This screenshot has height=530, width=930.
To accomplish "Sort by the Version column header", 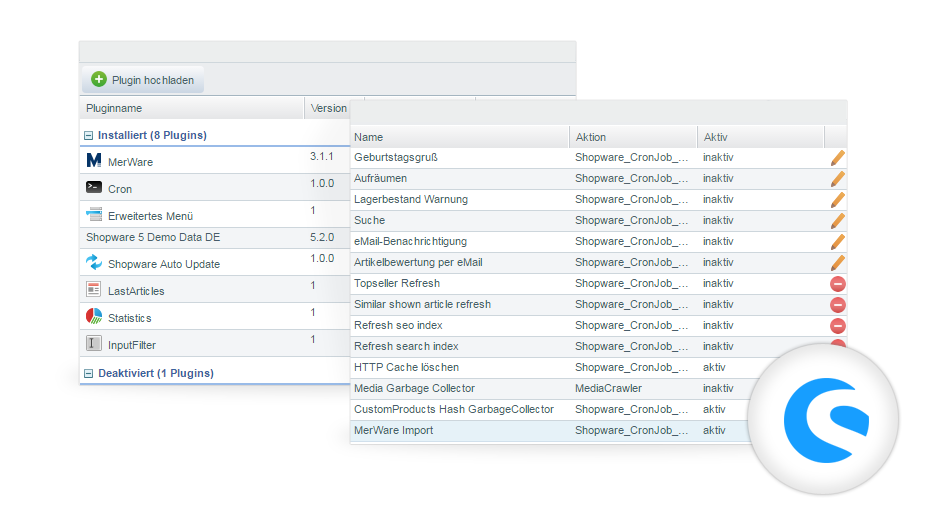I will click(328, 108).
